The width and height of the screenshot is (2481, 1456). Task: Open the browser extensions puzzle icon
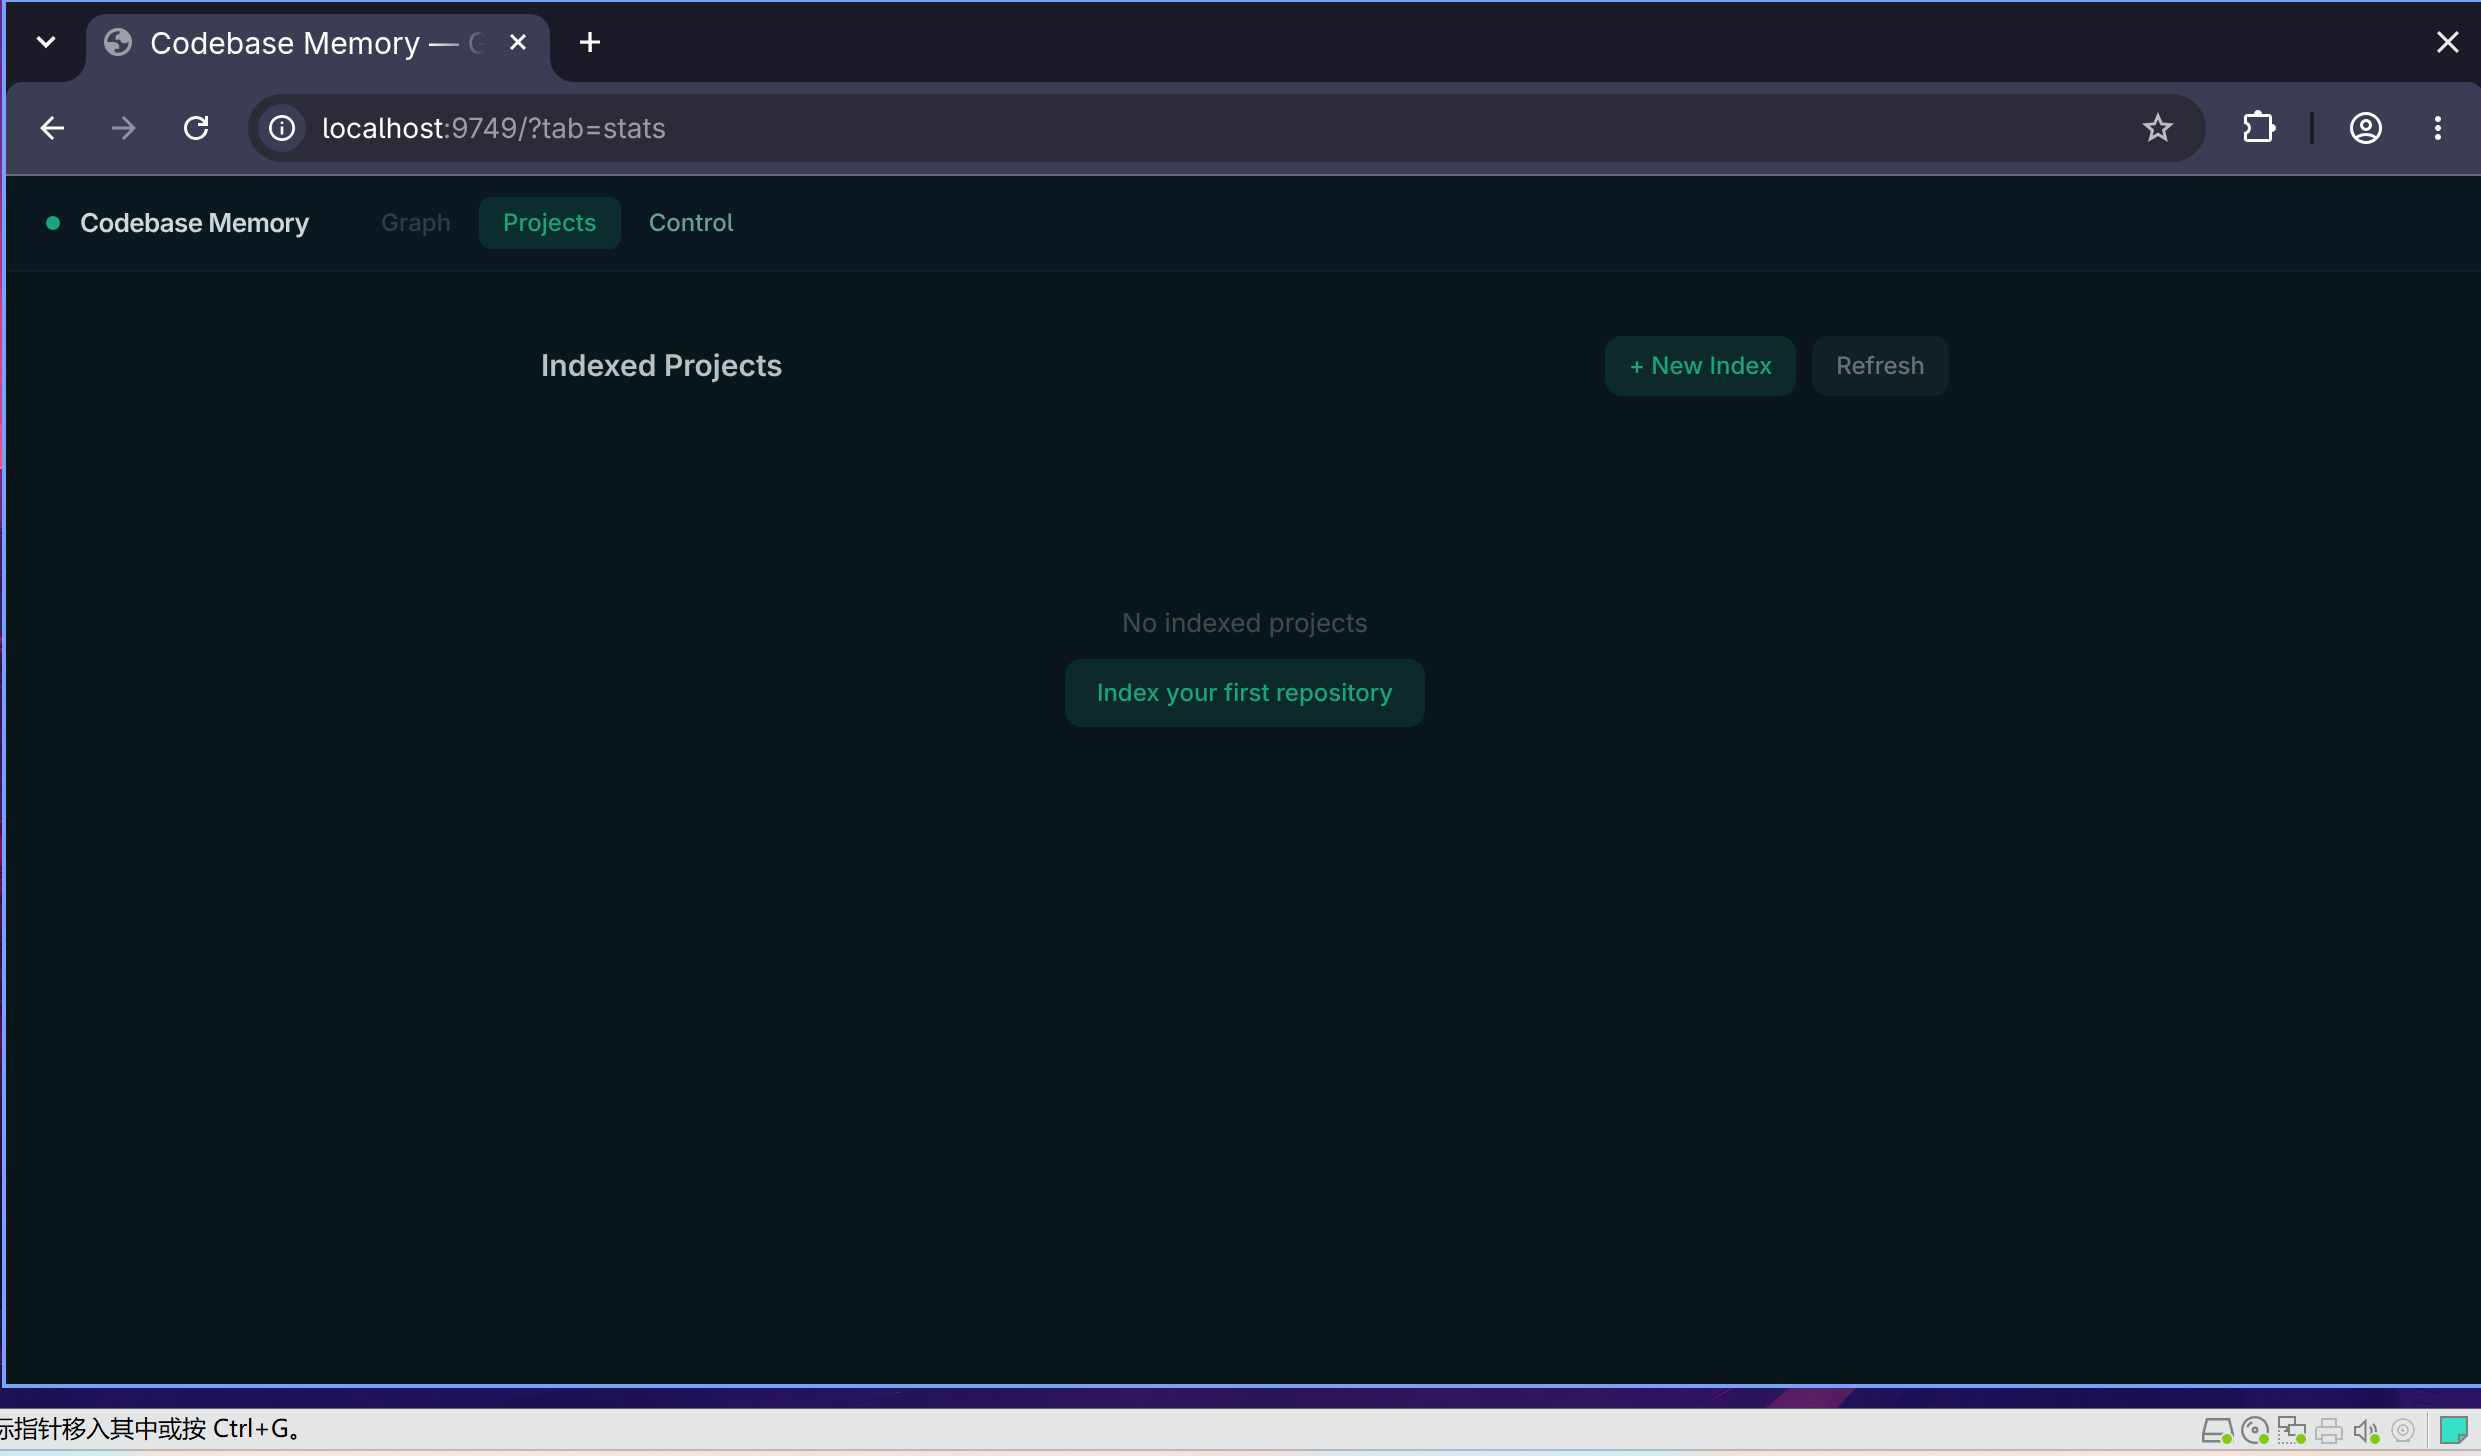pos(2259,128)
